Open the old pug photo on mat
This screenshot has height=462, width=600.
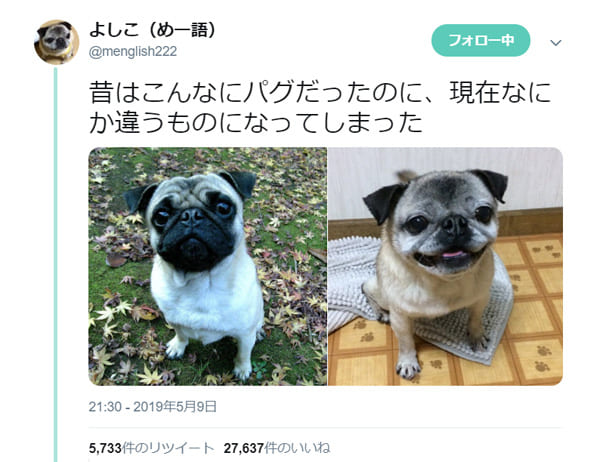445,266
